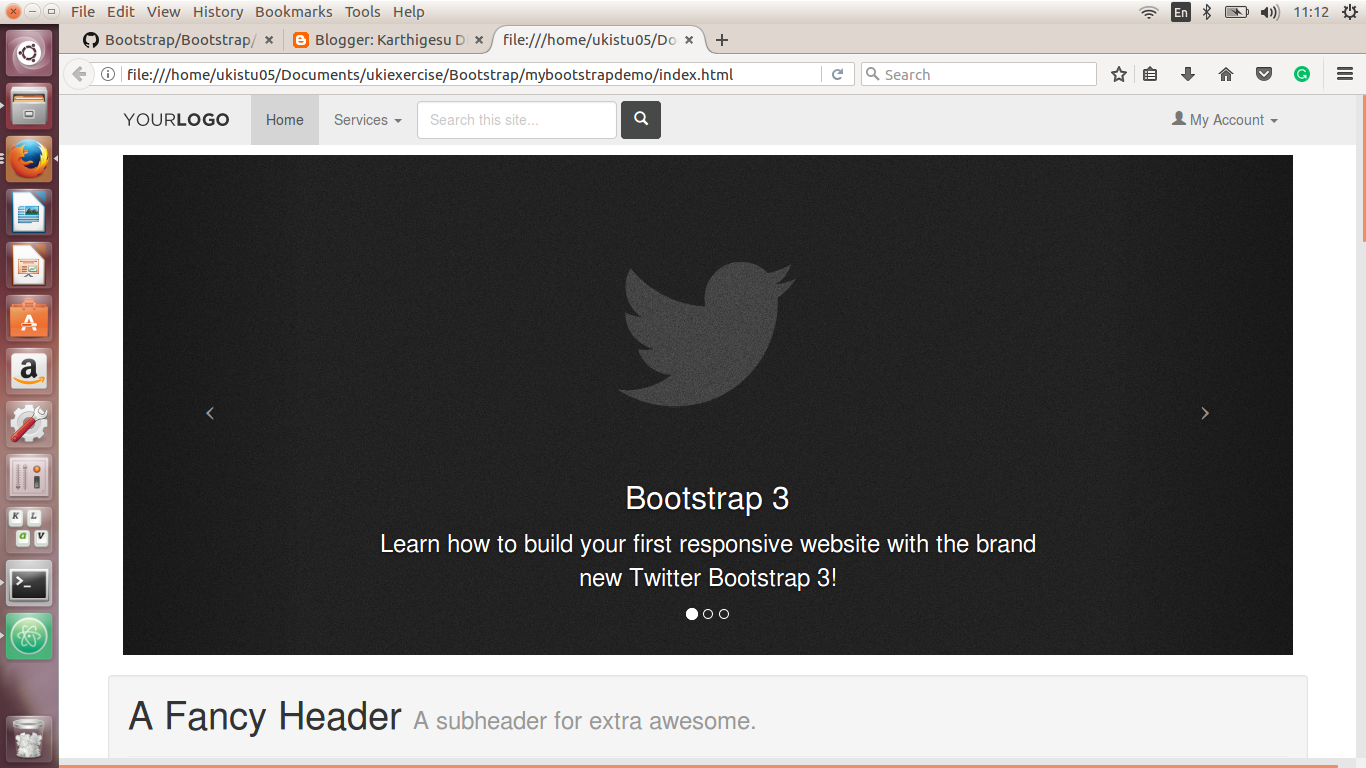Select the third carousel indicator dot
Screen dimensions: 1366x768
724,614
